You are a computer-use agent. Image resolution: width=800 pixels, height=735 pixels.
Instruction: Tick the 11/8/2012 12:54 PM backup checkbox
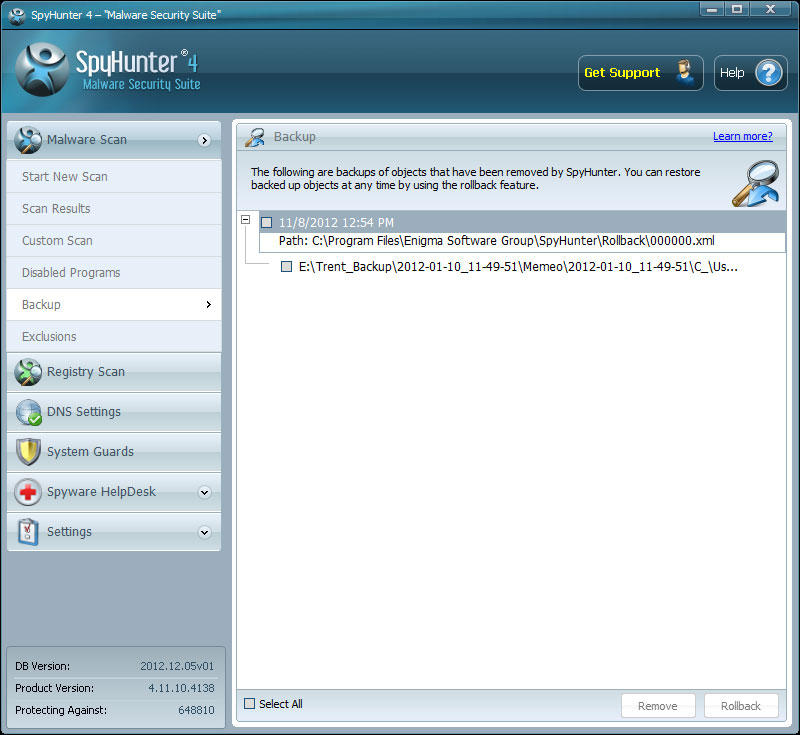point(266,222)
